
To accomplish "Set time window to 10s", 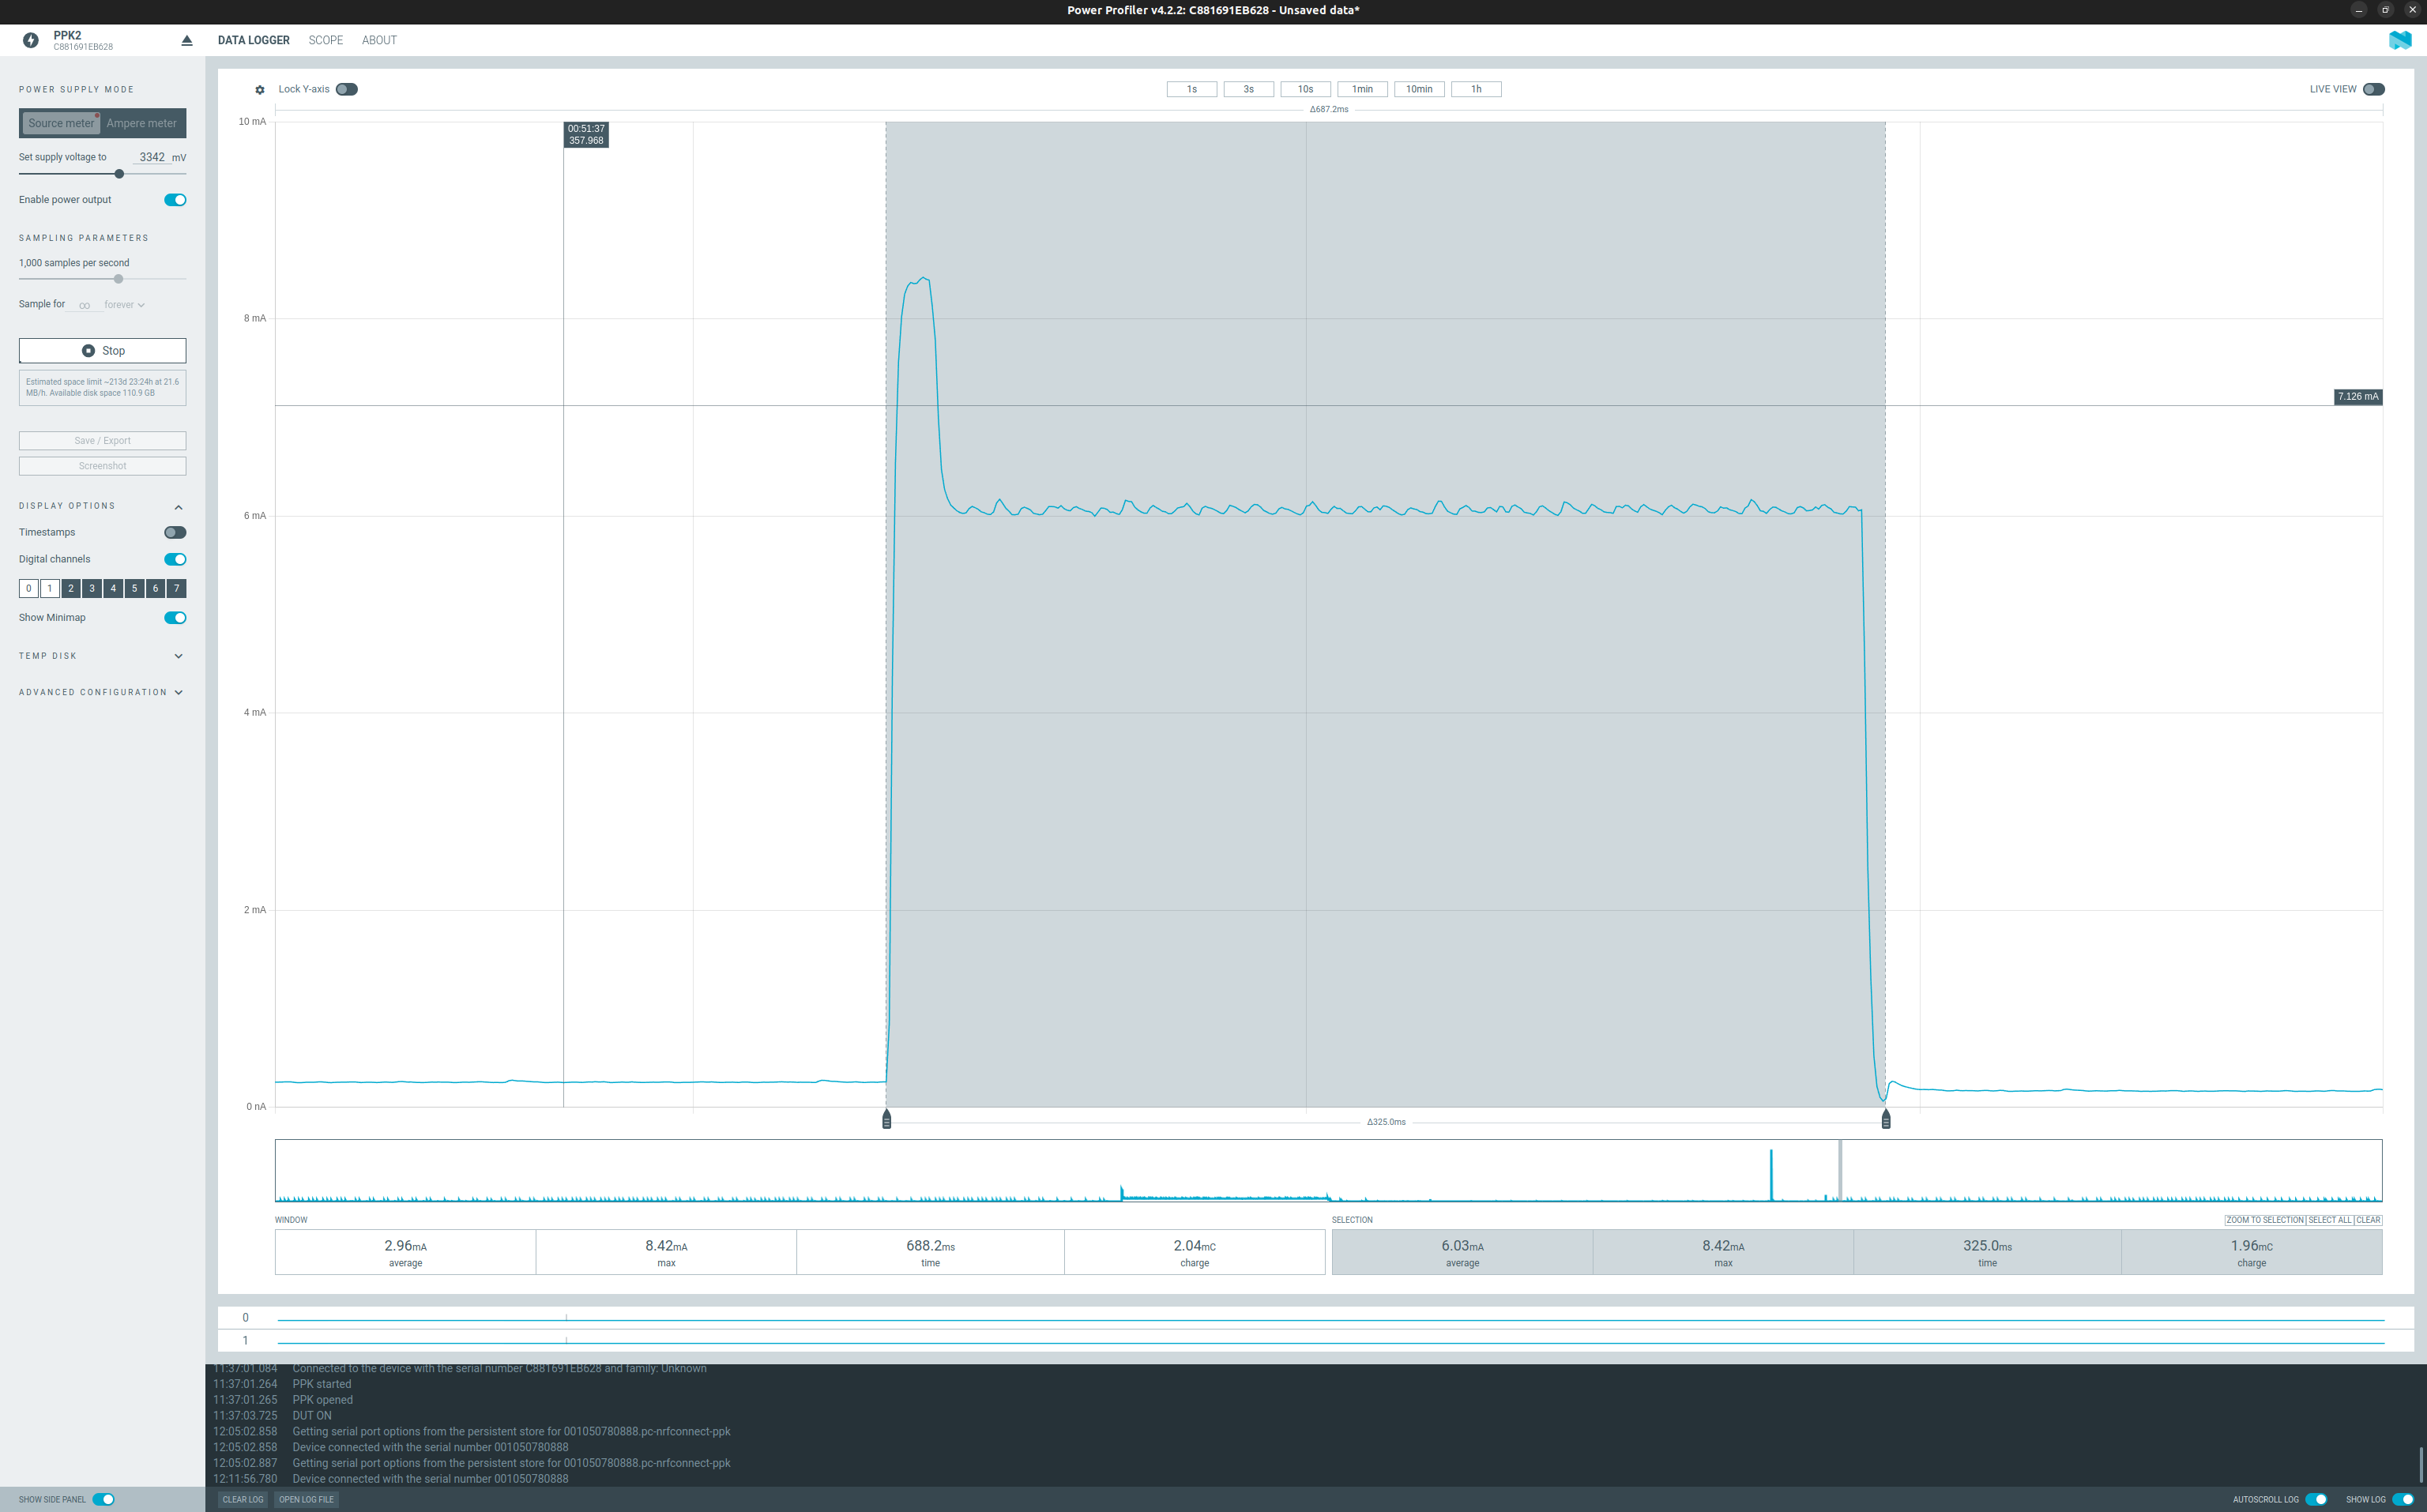I will pyautogui.click(x=1305, y=89).
